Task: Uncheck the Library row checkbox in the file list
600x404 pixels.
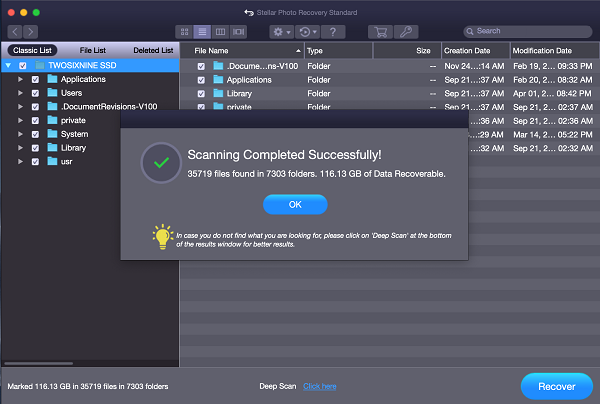Action: tap(201, 94)
